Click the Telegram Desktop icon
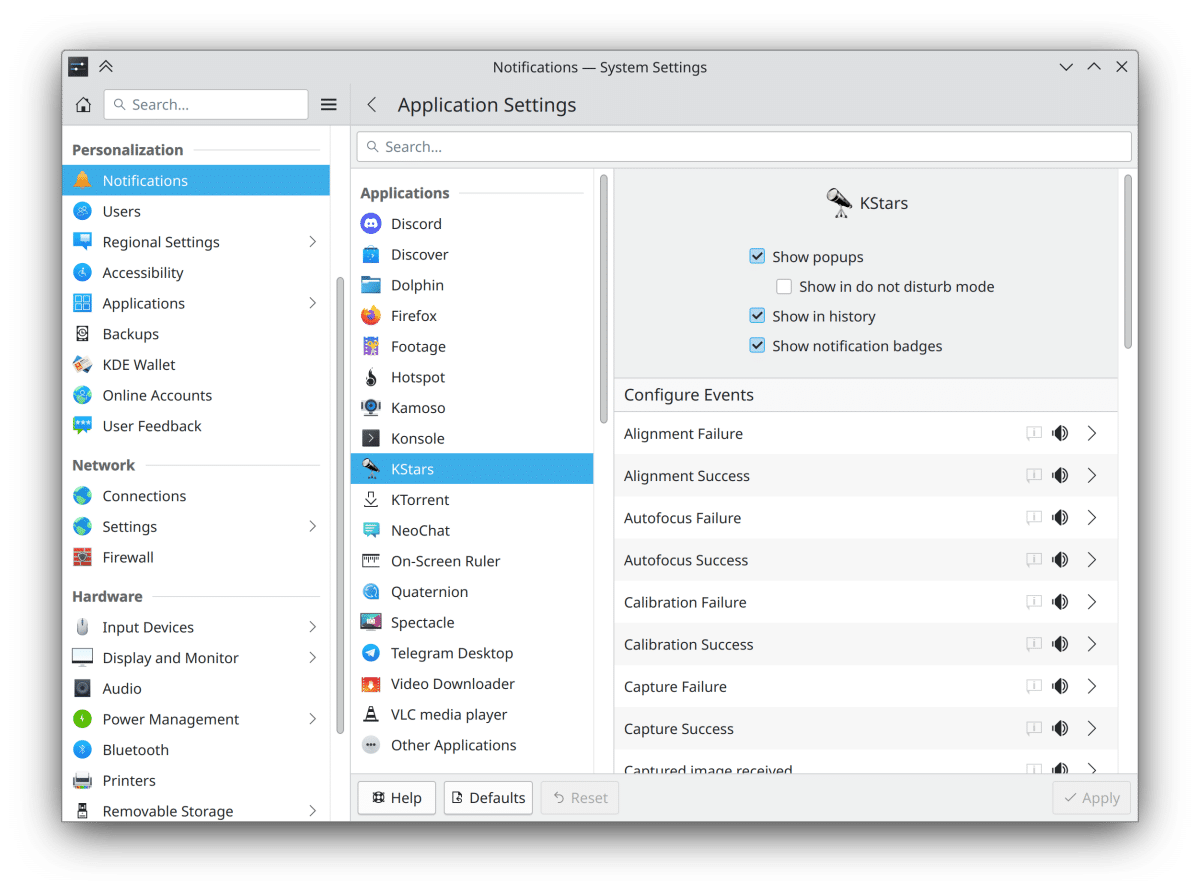The height and width of the screenshot is (895, 1200). point(371,653)
